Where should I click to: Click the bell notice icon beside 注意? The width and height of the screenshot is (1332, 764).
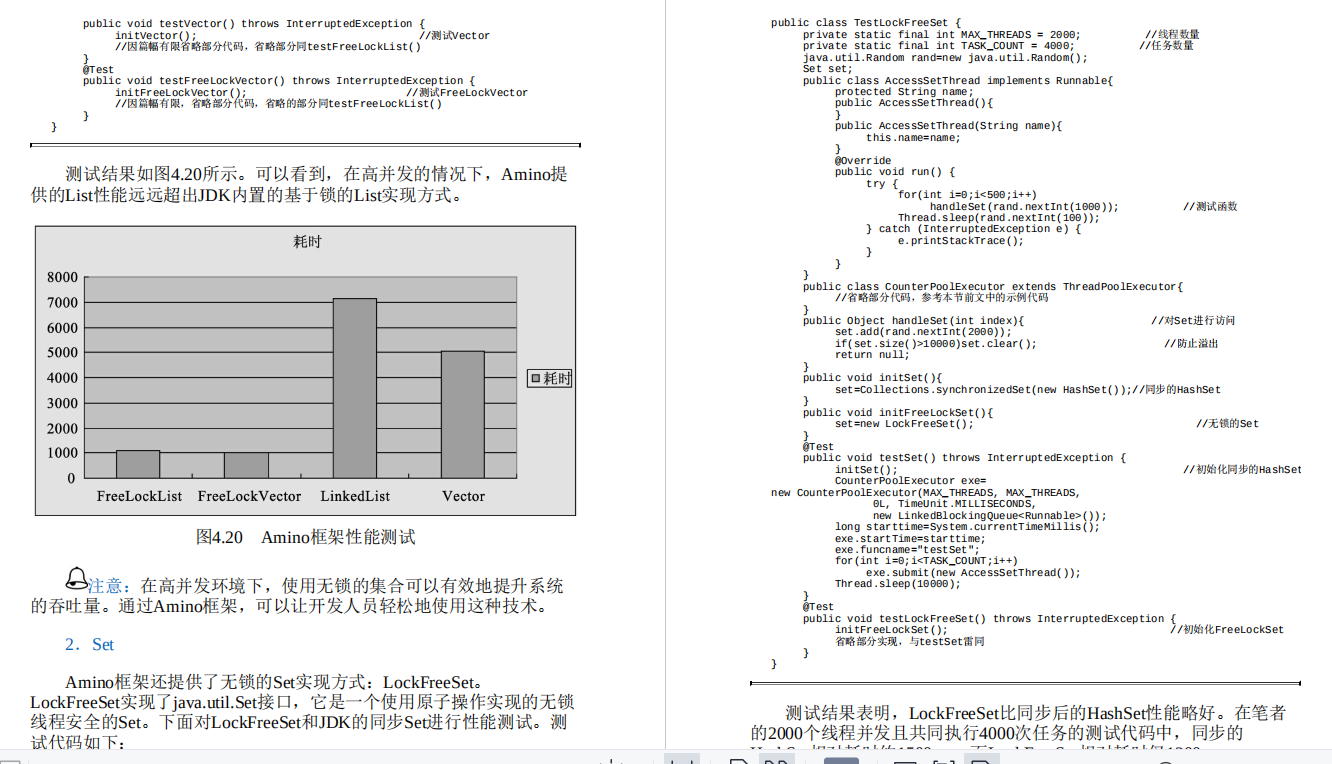click(x=76, y=578)
